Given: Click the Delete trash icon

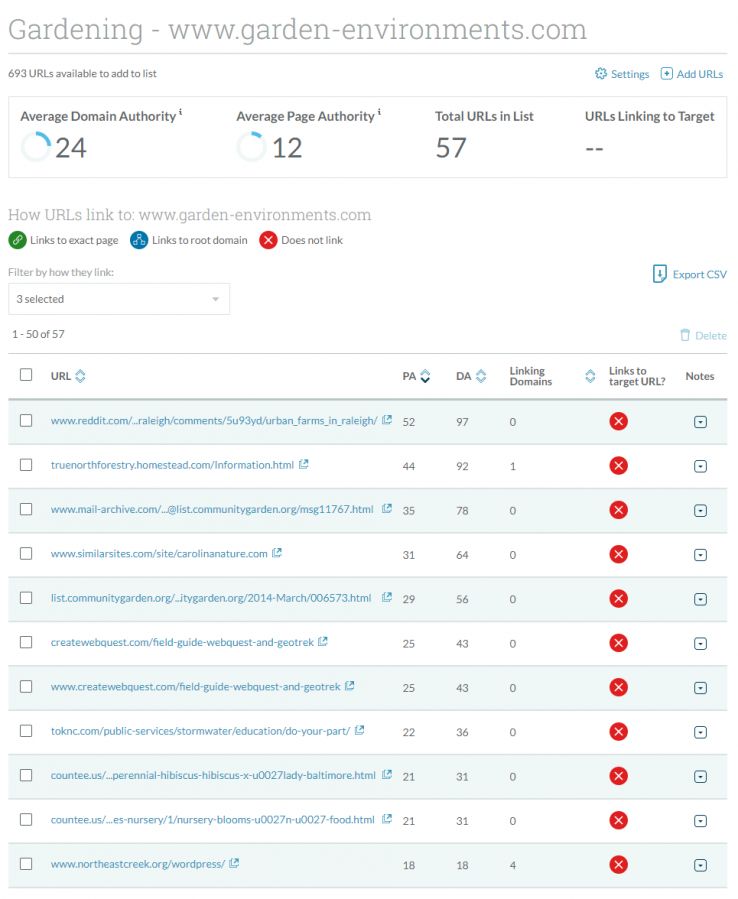Looking at the screenshot, I should click(685, 336).
